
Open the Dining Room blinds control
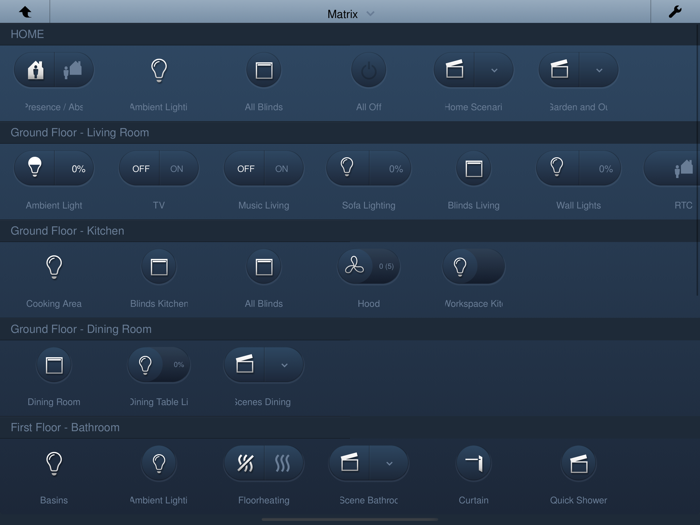click(x=54, y=365)
